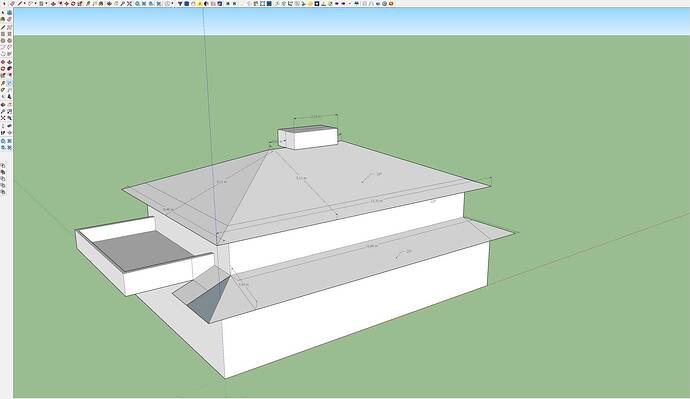Choose Section Plane tool in left tool set
Viewport: 690px width, 399px height.
(x=9, y=132)
